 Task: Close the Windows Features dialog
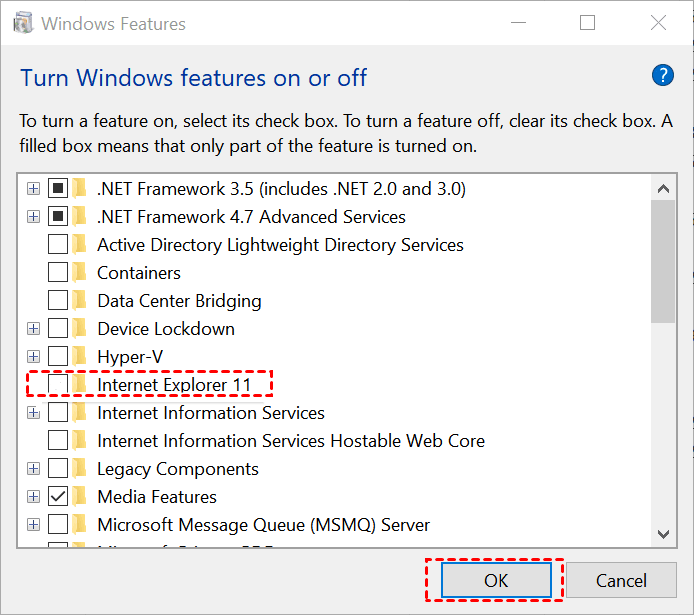658,23
